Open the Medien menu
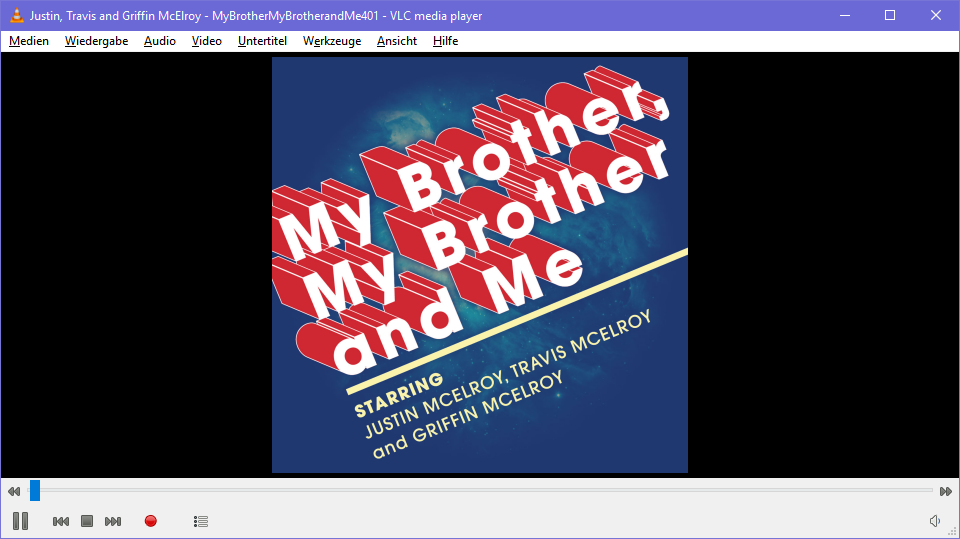This screenshot has width=960, height=539. pyautogui.click(x=29, y=41)
